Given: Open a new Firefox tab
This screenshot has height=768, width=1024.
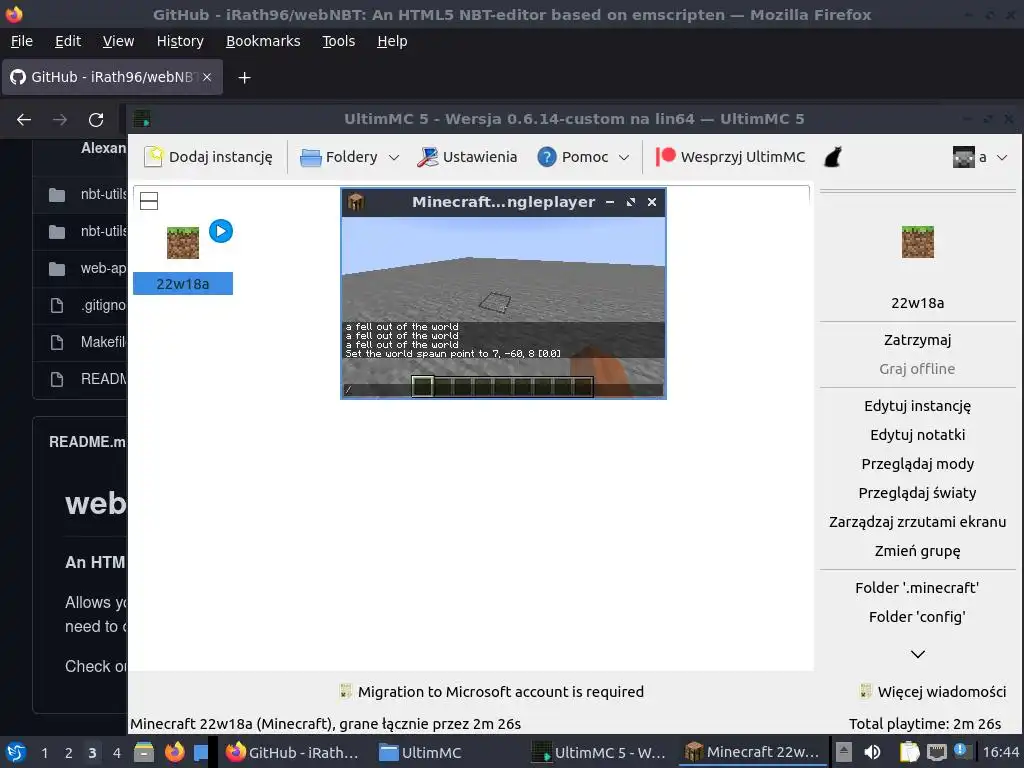Looking at the screenshot, I should 244,78.
